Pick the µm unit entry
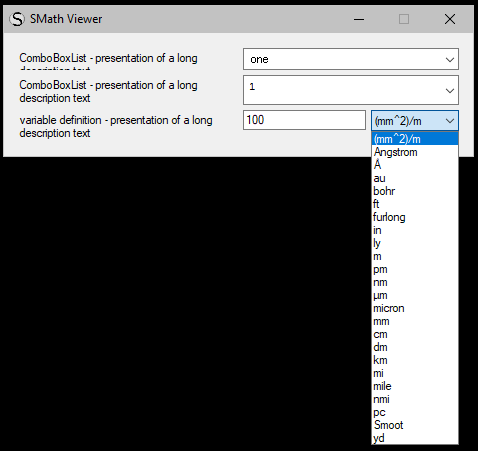 415,295
